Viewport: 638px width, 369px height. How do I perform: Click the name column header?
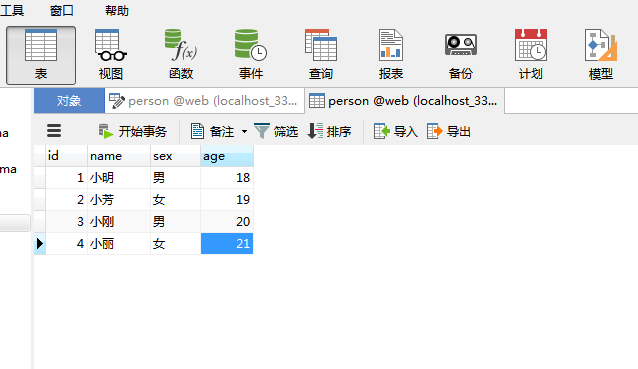(x=119, y=156)
